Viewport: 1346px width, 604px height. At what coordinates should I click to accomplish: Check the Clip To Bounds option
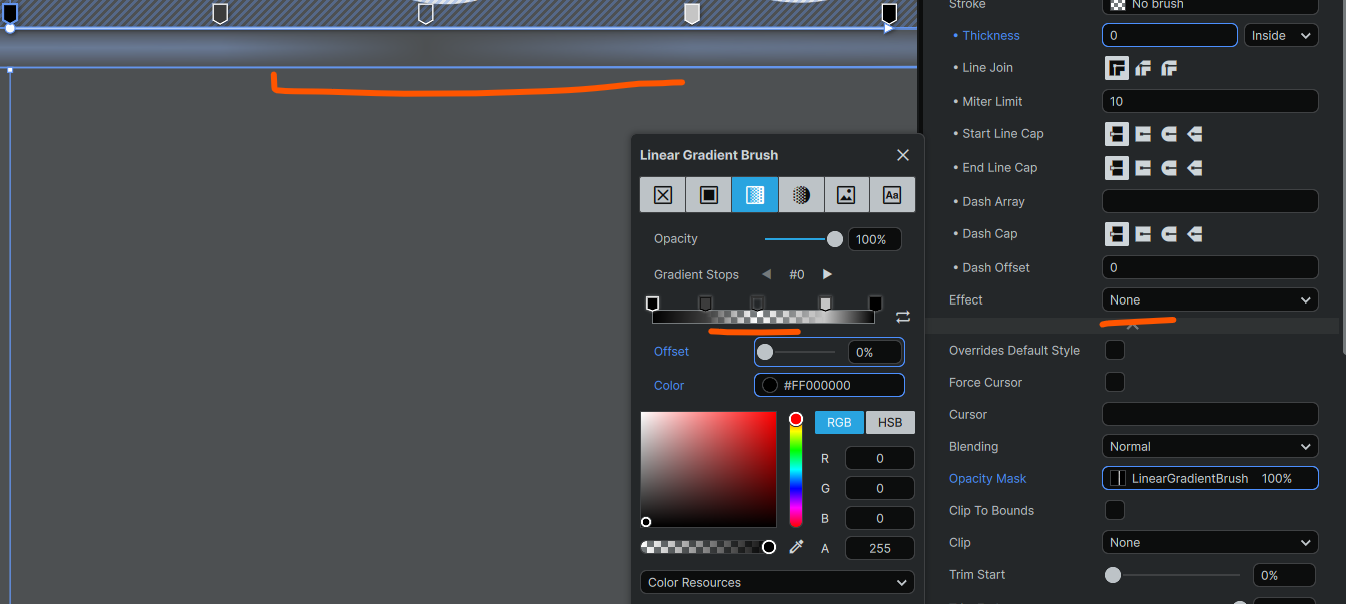1114,510
